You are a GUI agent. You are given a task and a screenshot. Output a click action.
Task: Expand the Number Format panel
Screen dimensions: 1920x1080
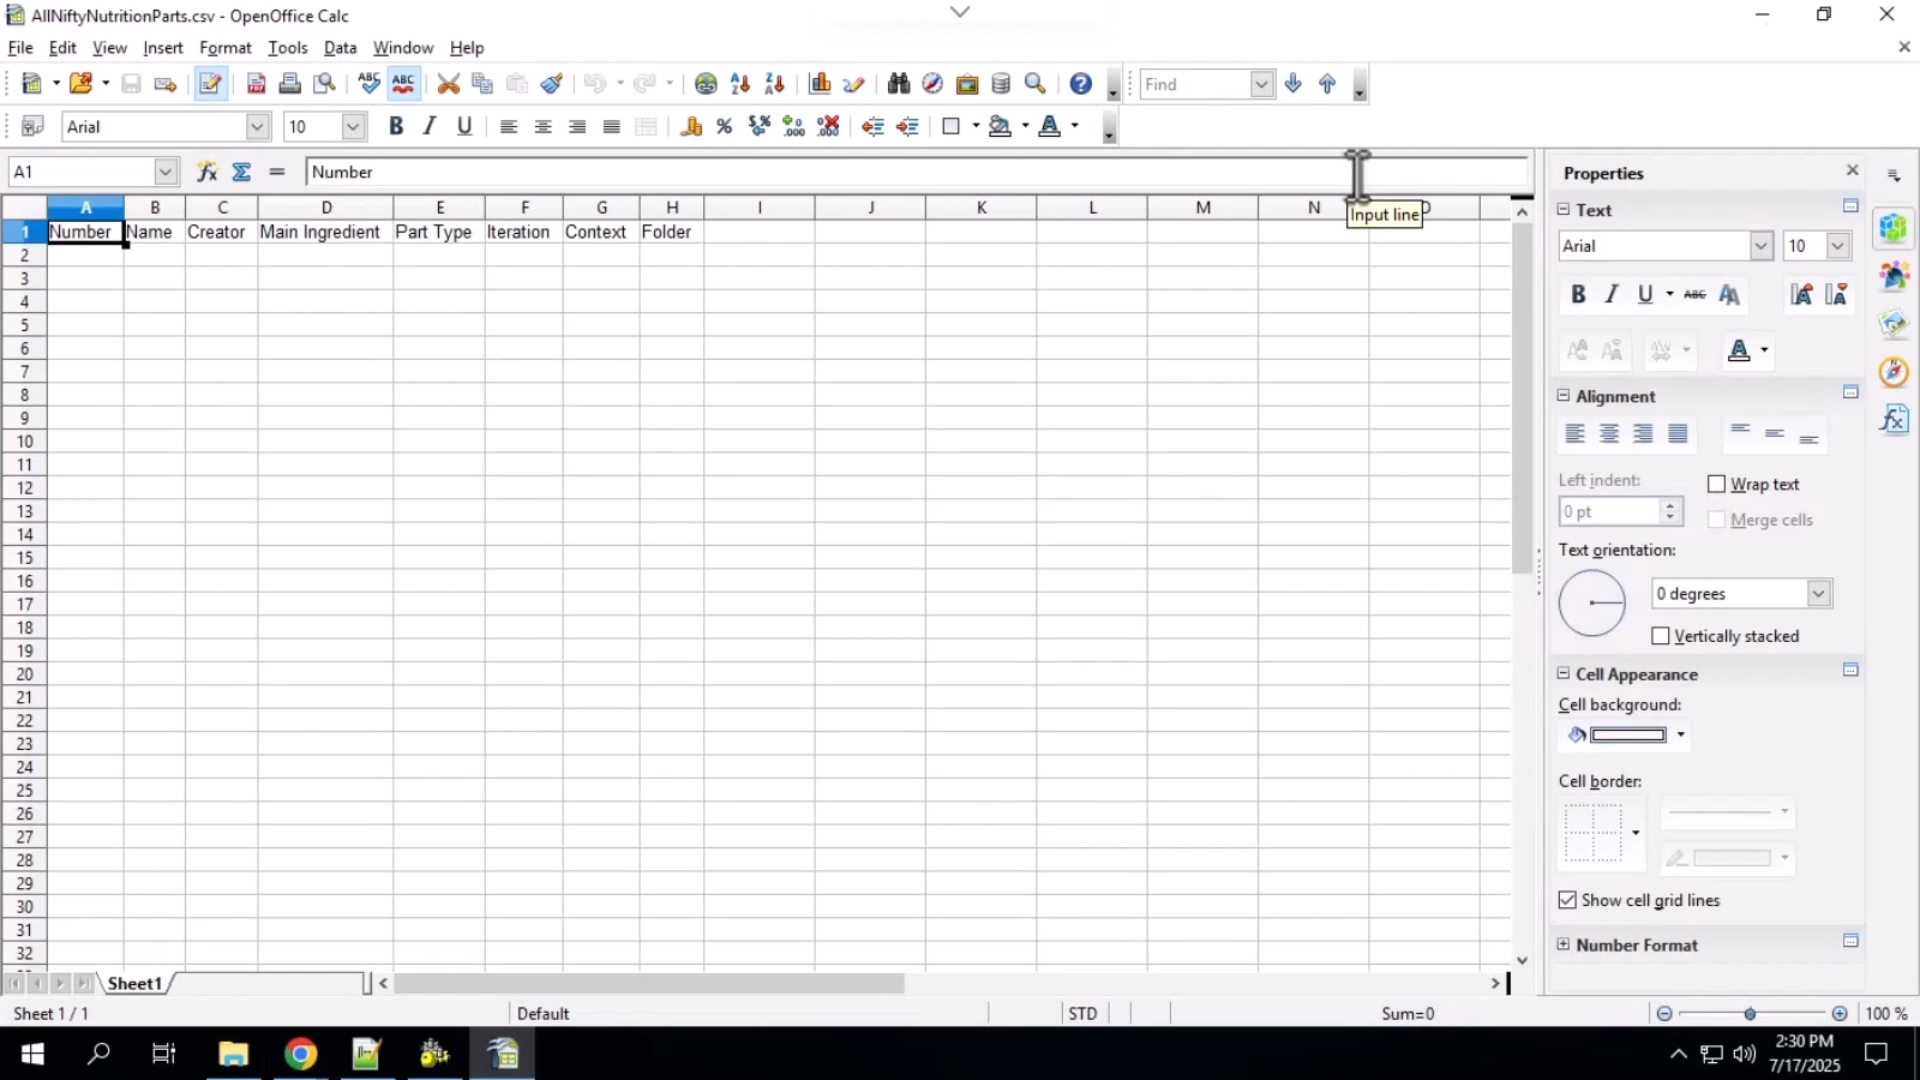(x=1564, y=944)
